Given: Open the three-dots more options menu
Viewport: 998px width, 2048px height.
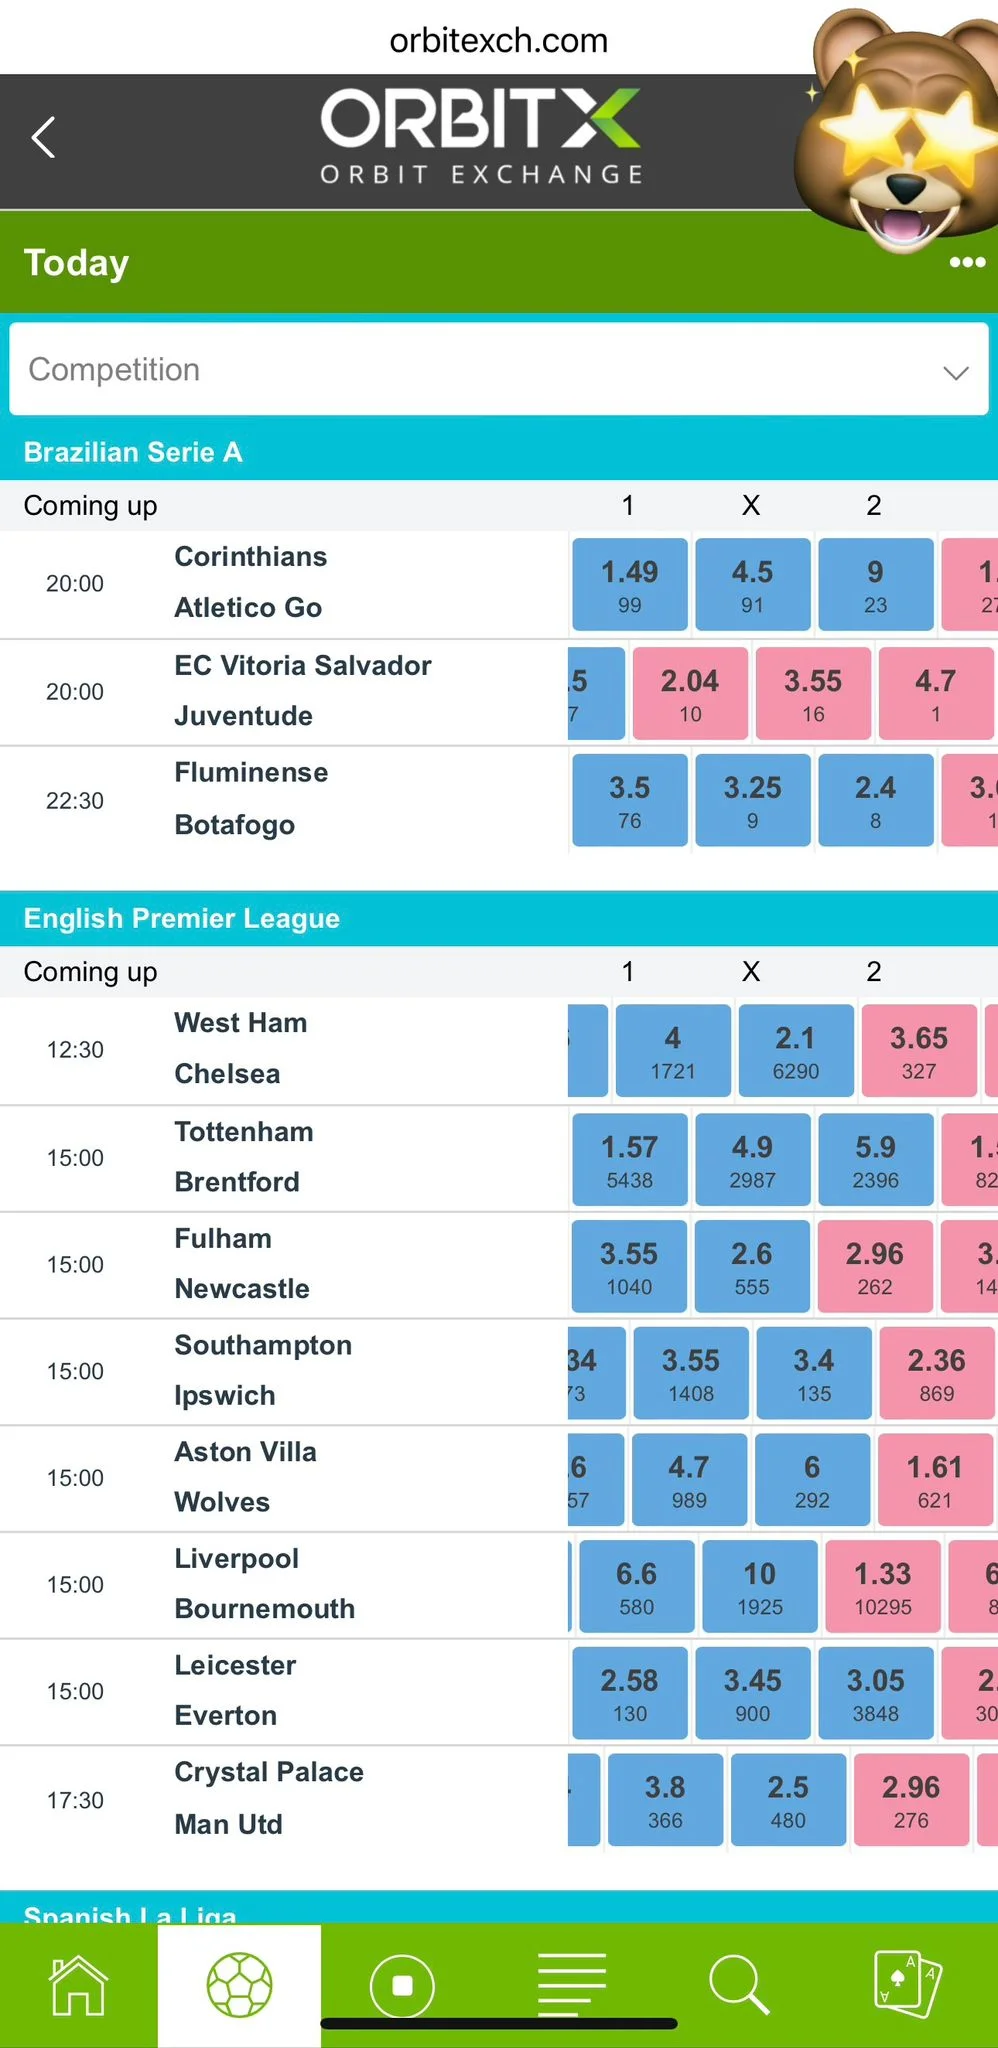Looking at the screenshot, I should click(966, 262).
